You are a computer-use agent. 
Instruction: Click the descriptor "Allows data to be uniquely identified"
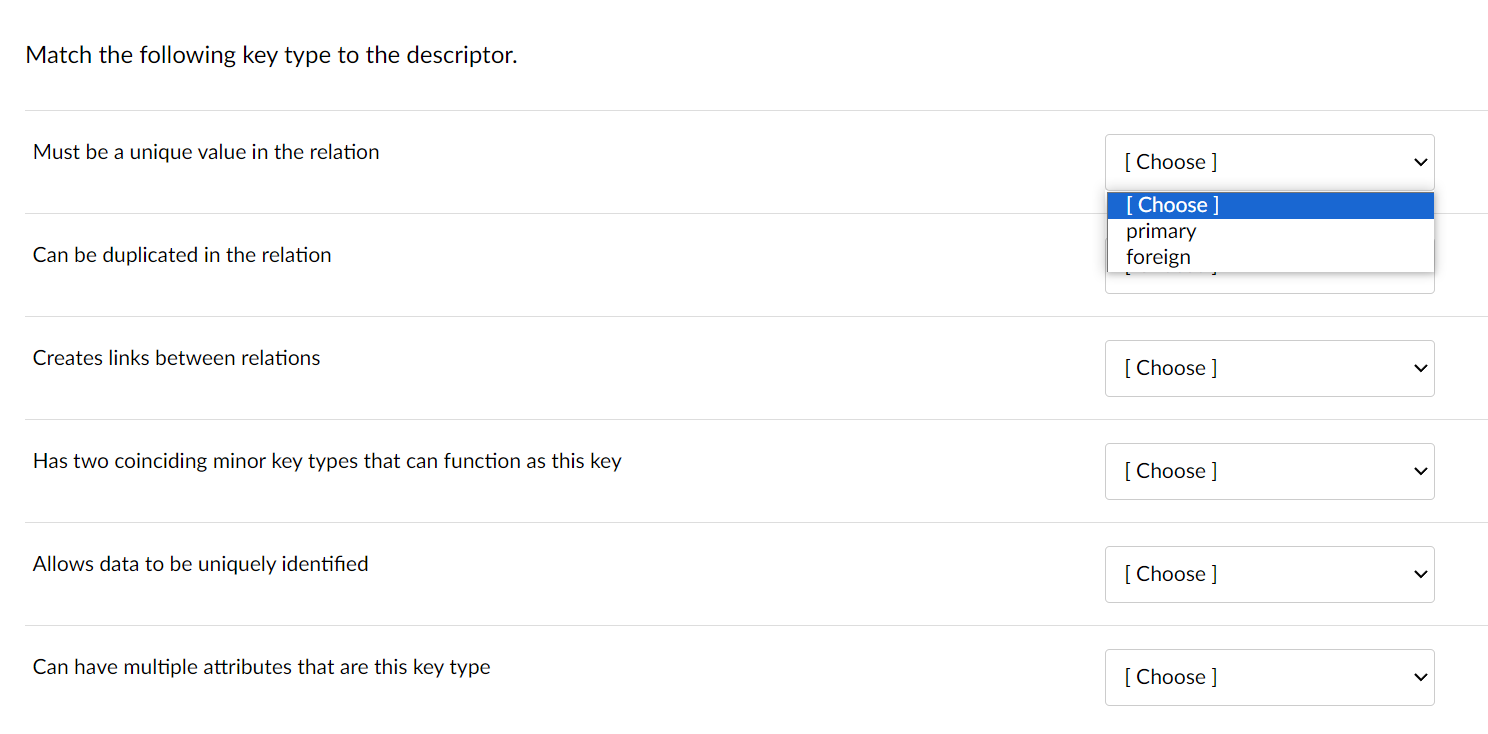click(x=200, y=563)
